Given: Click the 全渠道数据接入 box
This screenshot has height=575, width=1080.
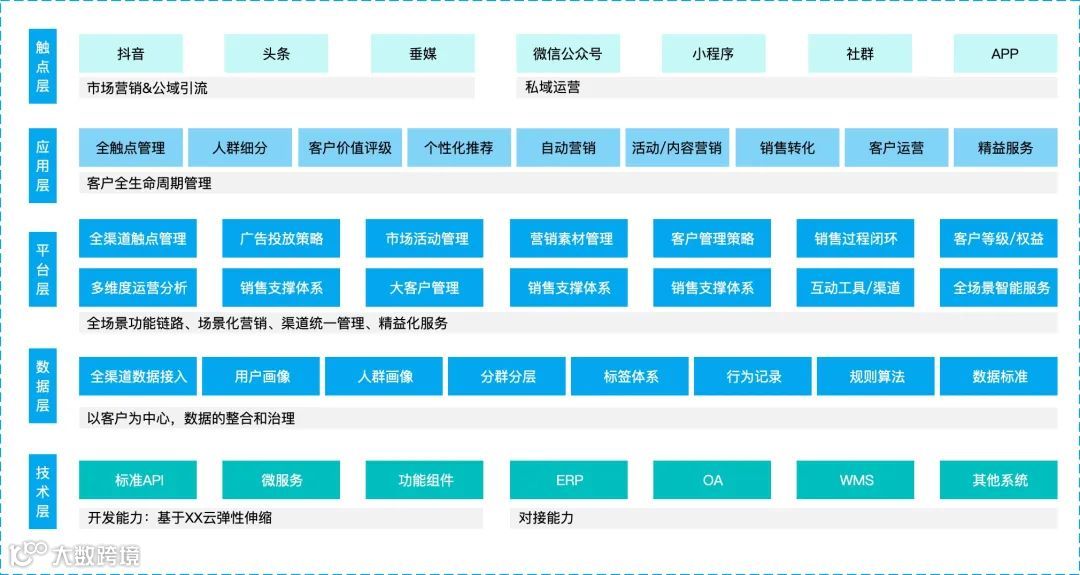Looking at the screenshot, I should [138, 376].
